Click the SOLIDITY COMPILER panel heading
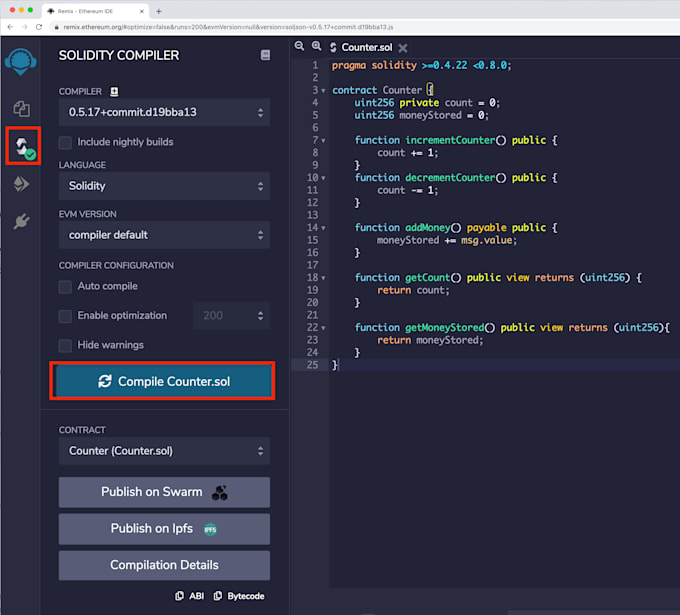Viewport: 680px width, 615px height. (119, 56)
